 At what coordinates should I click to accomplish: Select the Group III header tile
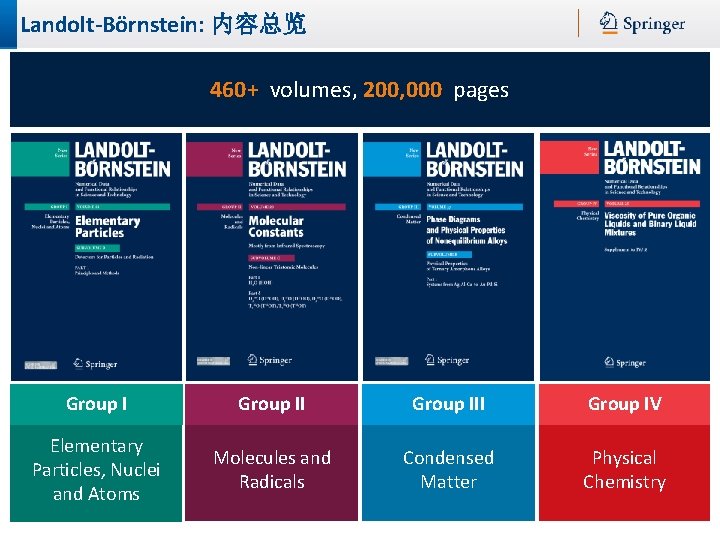click(x=448, y=405)
